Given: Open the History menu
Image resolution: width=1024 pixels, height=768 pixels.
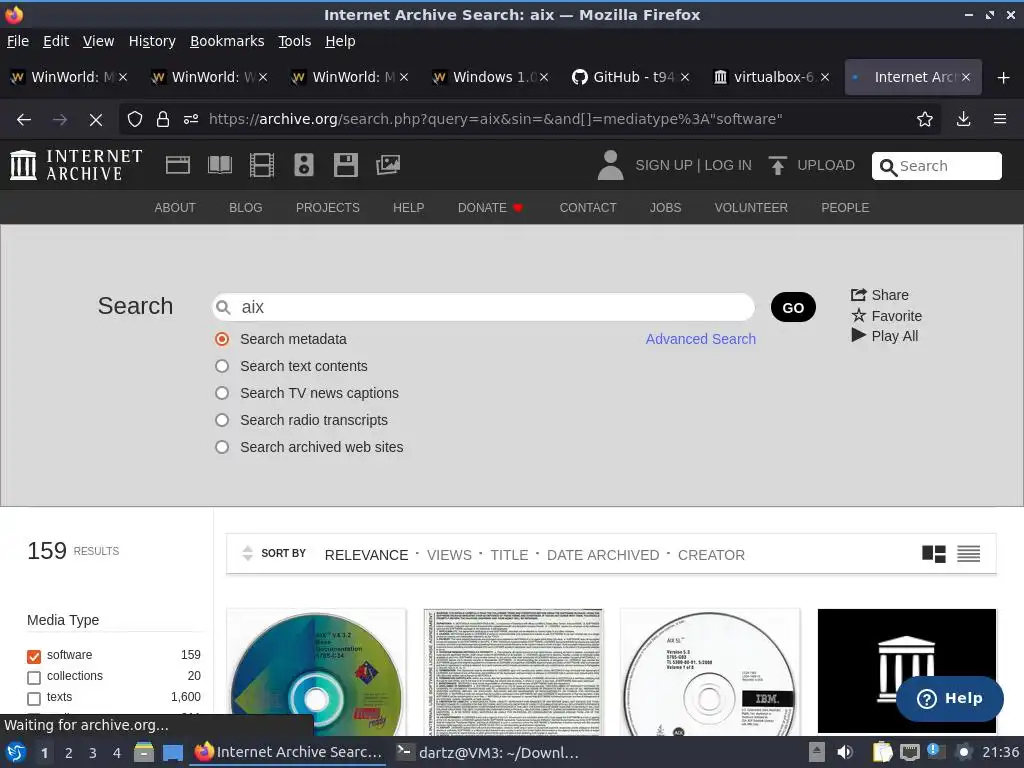Looking at the screenshot, I should (152, 41).
